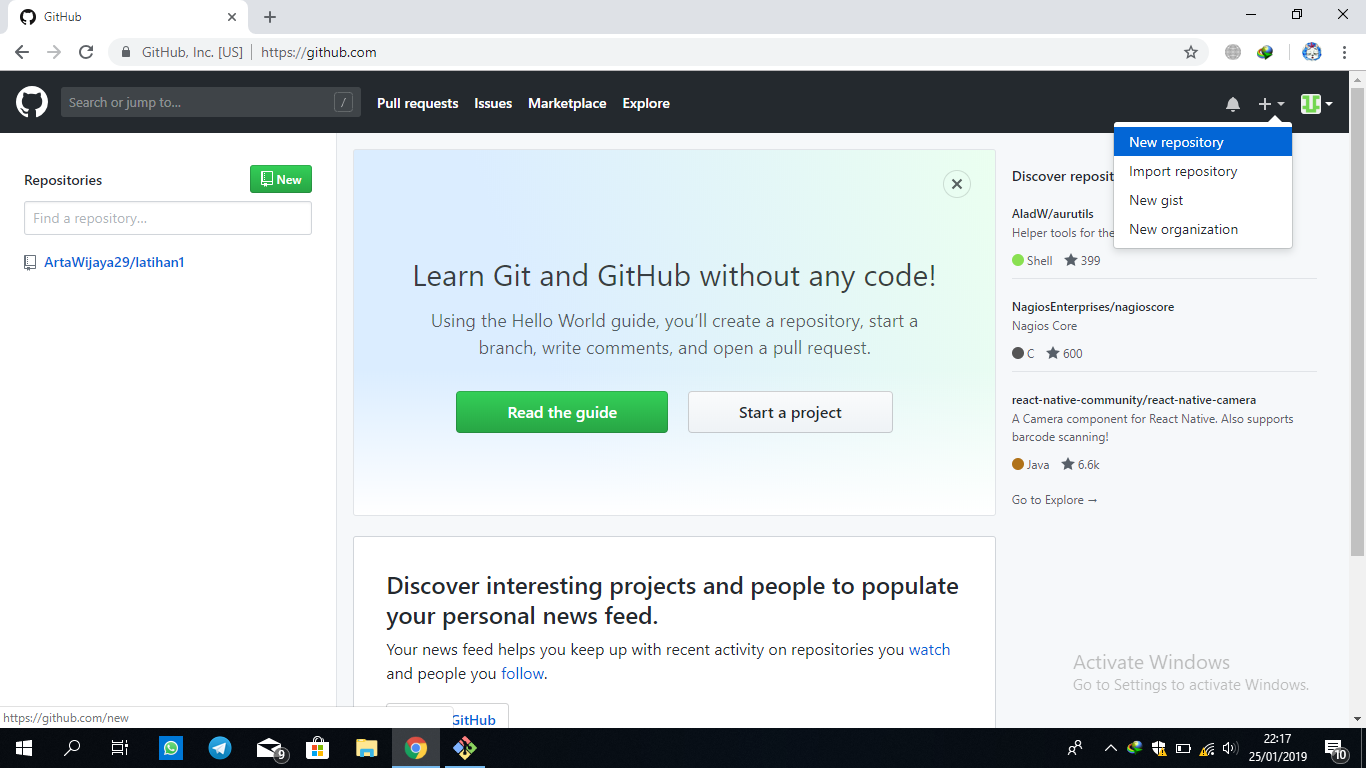1366x768 pixels.
Task: Select New repository from the dropdown
Action: click(1203, 142)
